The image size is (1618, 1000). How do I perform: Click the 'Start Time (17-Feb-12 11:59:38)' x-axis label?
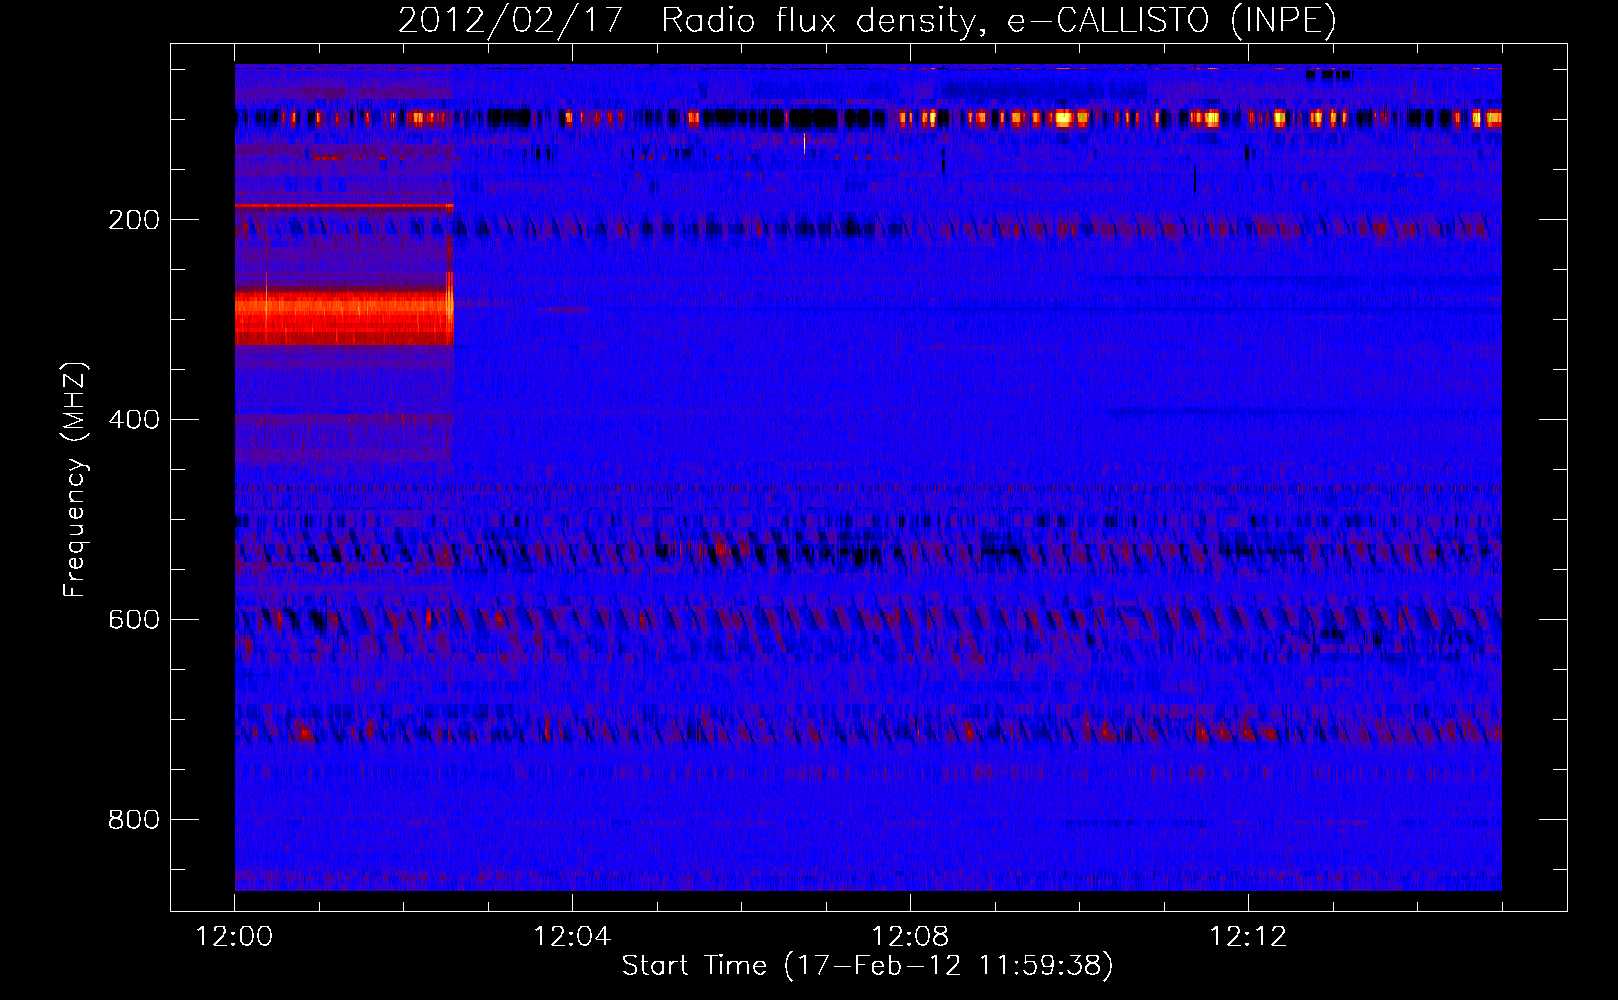coord(867,965)
